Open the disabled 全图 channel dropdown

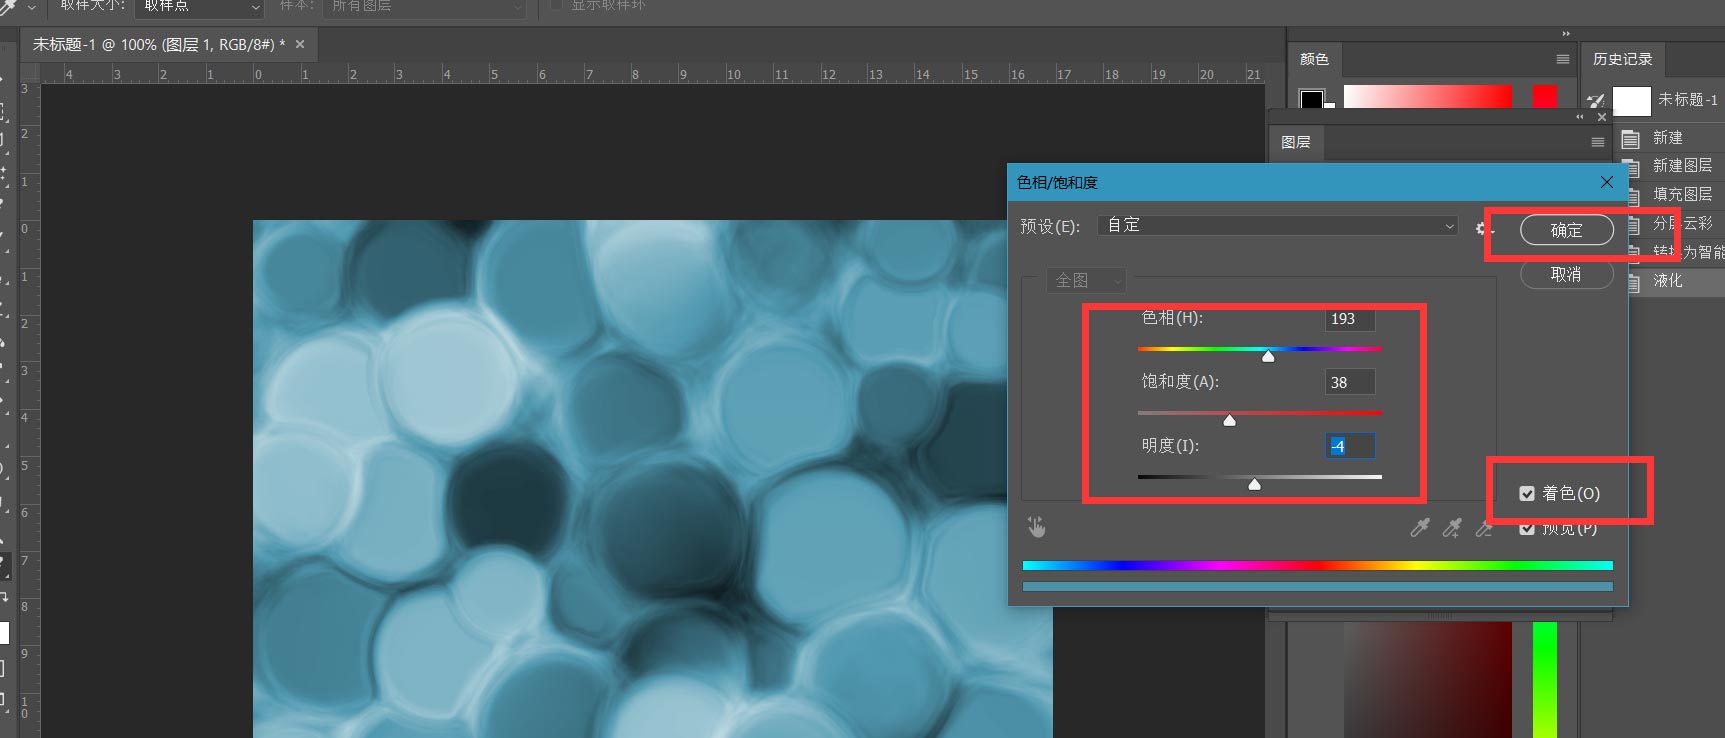tap(1086, 280)
